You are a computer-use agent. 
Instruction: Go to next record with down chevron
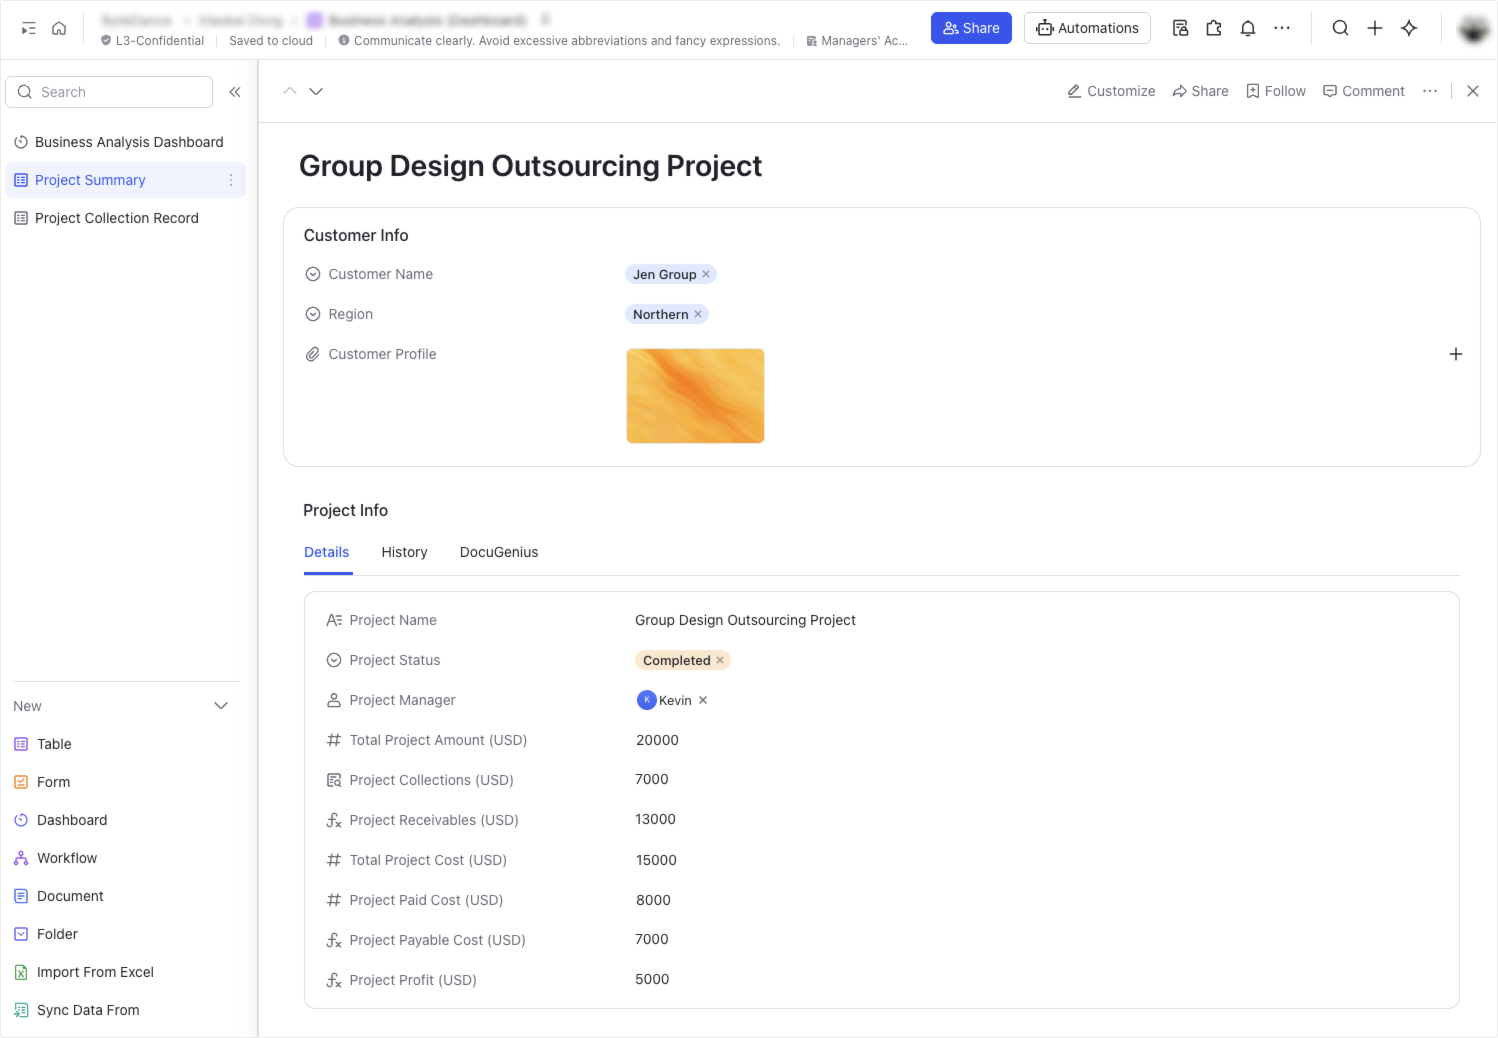(316, 91)
